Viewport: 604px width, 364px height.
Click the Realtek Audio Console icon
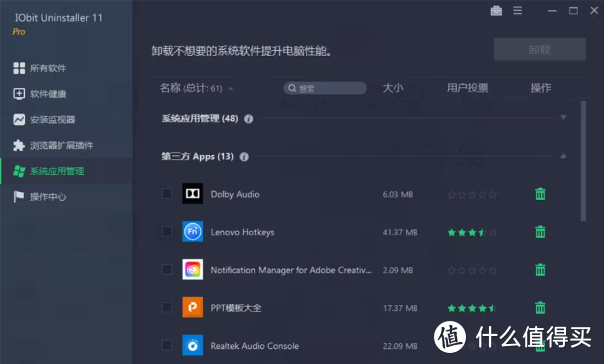click(193, 345)
